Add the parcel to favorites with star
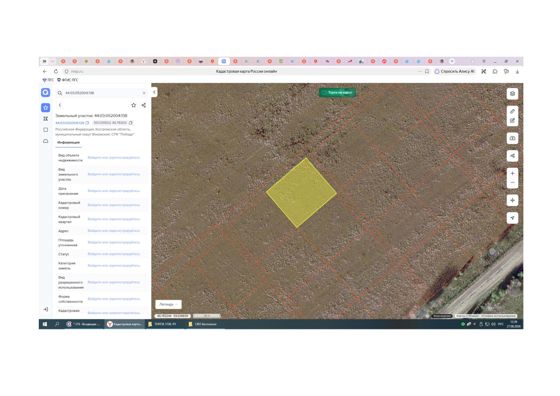Screen dimensions: 560x396 click(x=134, y=105)
